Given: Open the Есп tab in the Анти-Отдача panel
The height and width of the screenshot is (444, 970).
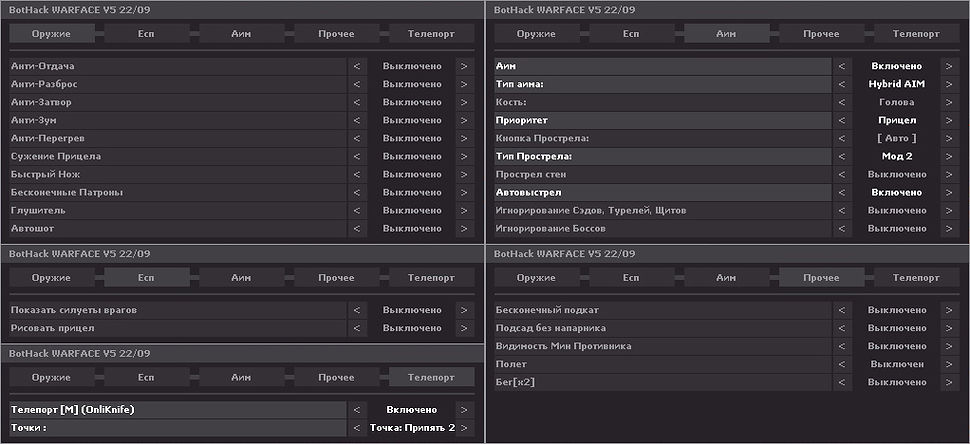Looking at the screenshot, I should [x=147, y=33].
